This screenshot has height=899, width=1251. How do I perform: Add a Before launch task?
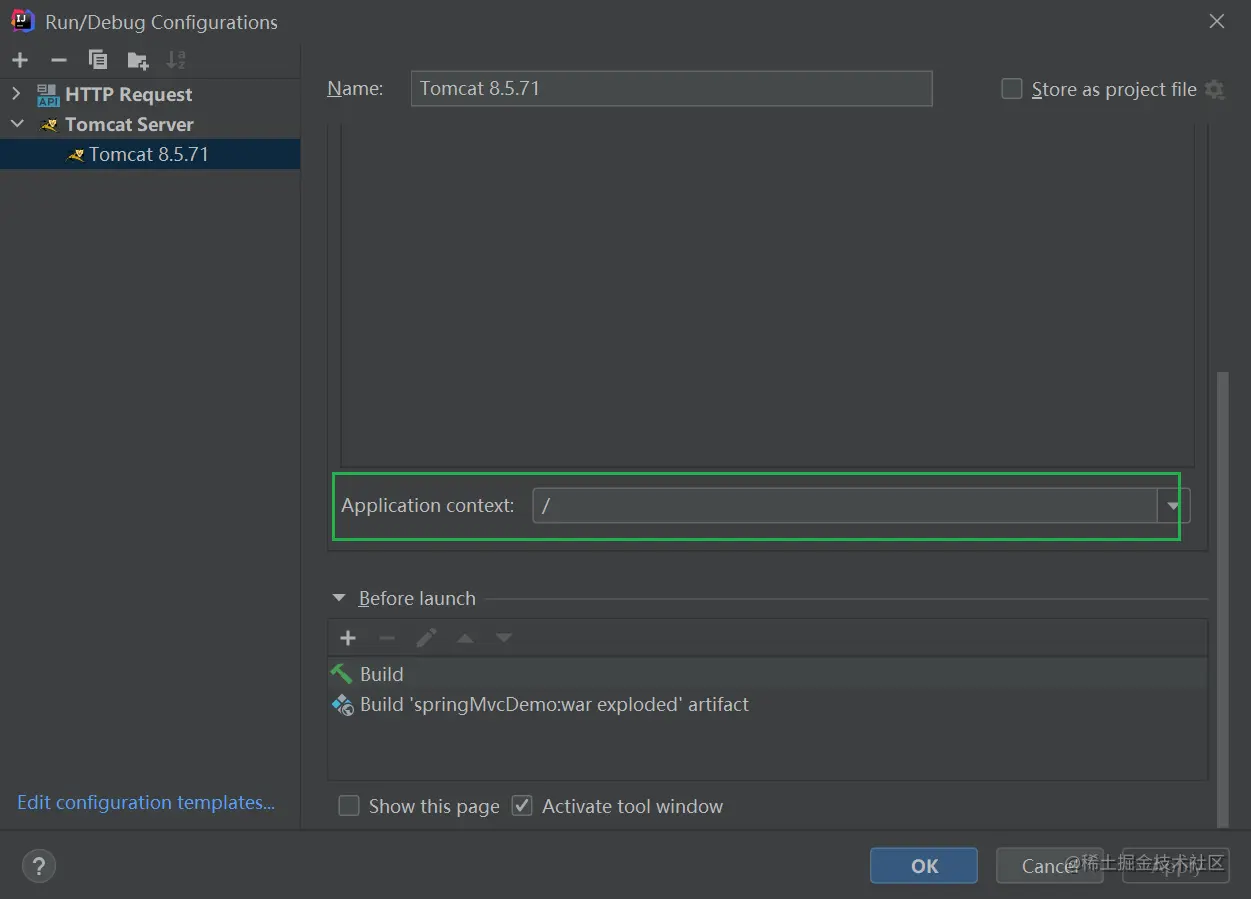[348, 638]
